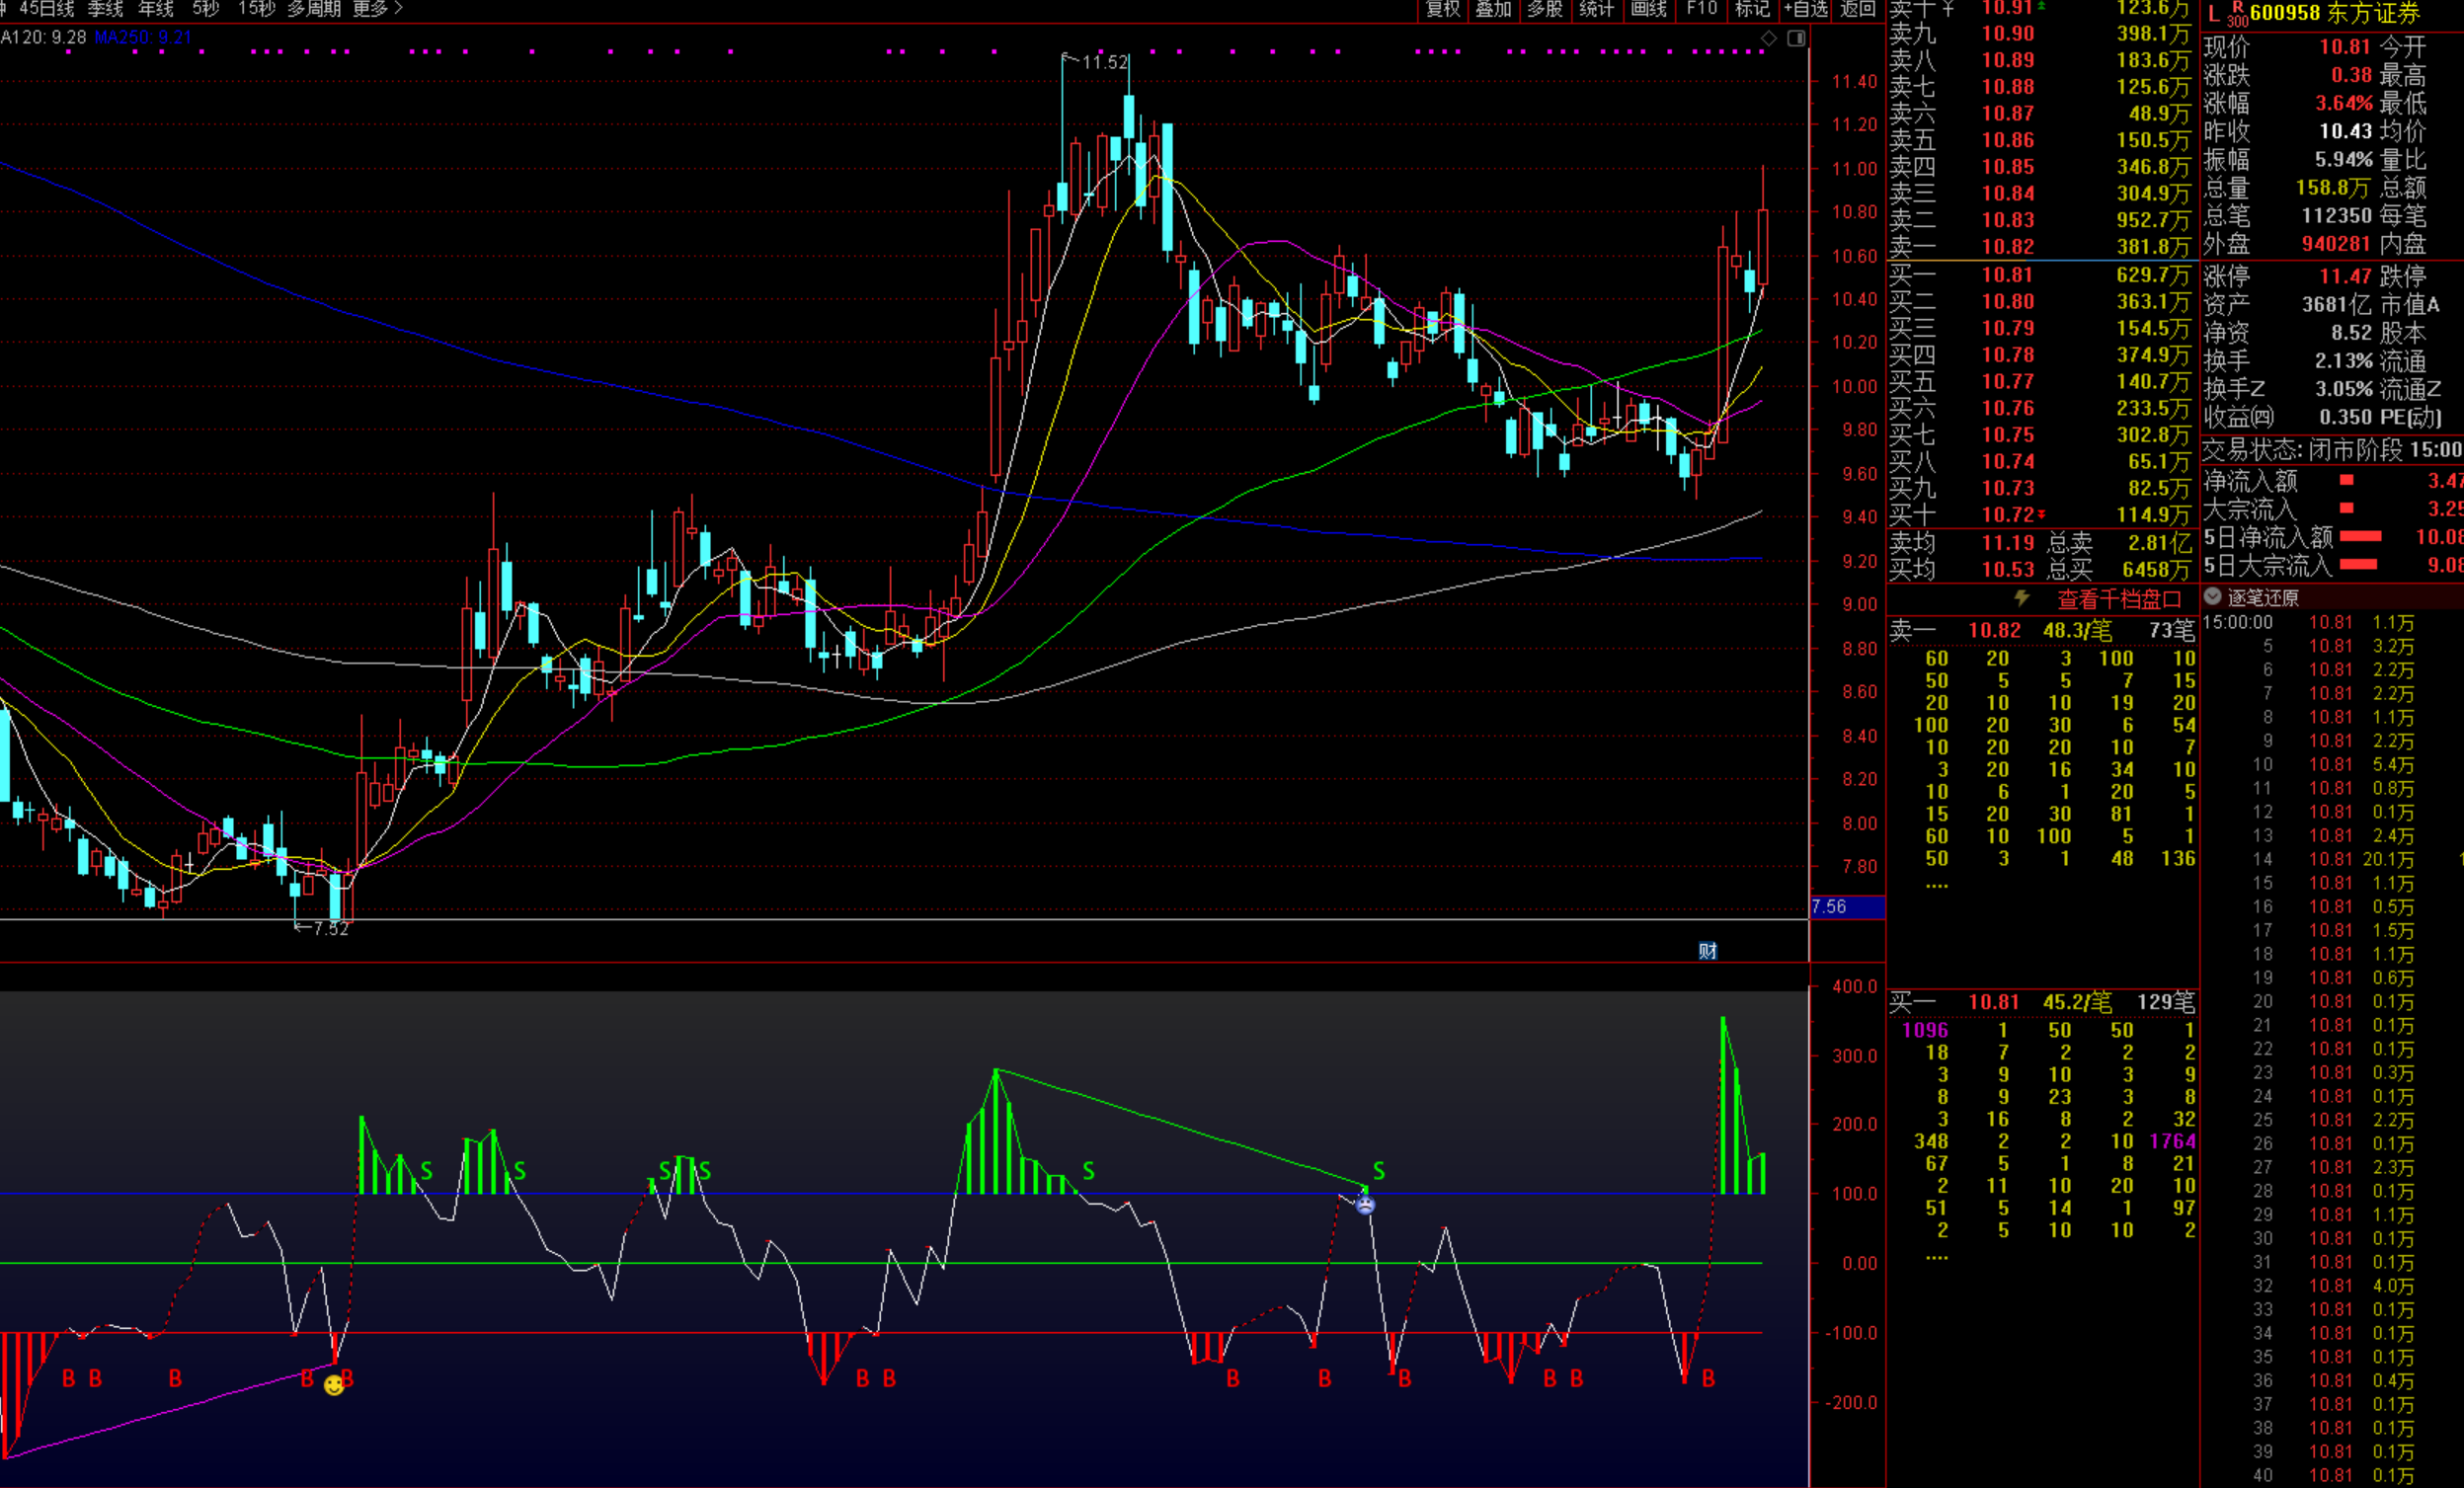
Task: Click 交易状态: 闭市阶段 status text
Action: tap(2302, 450)
